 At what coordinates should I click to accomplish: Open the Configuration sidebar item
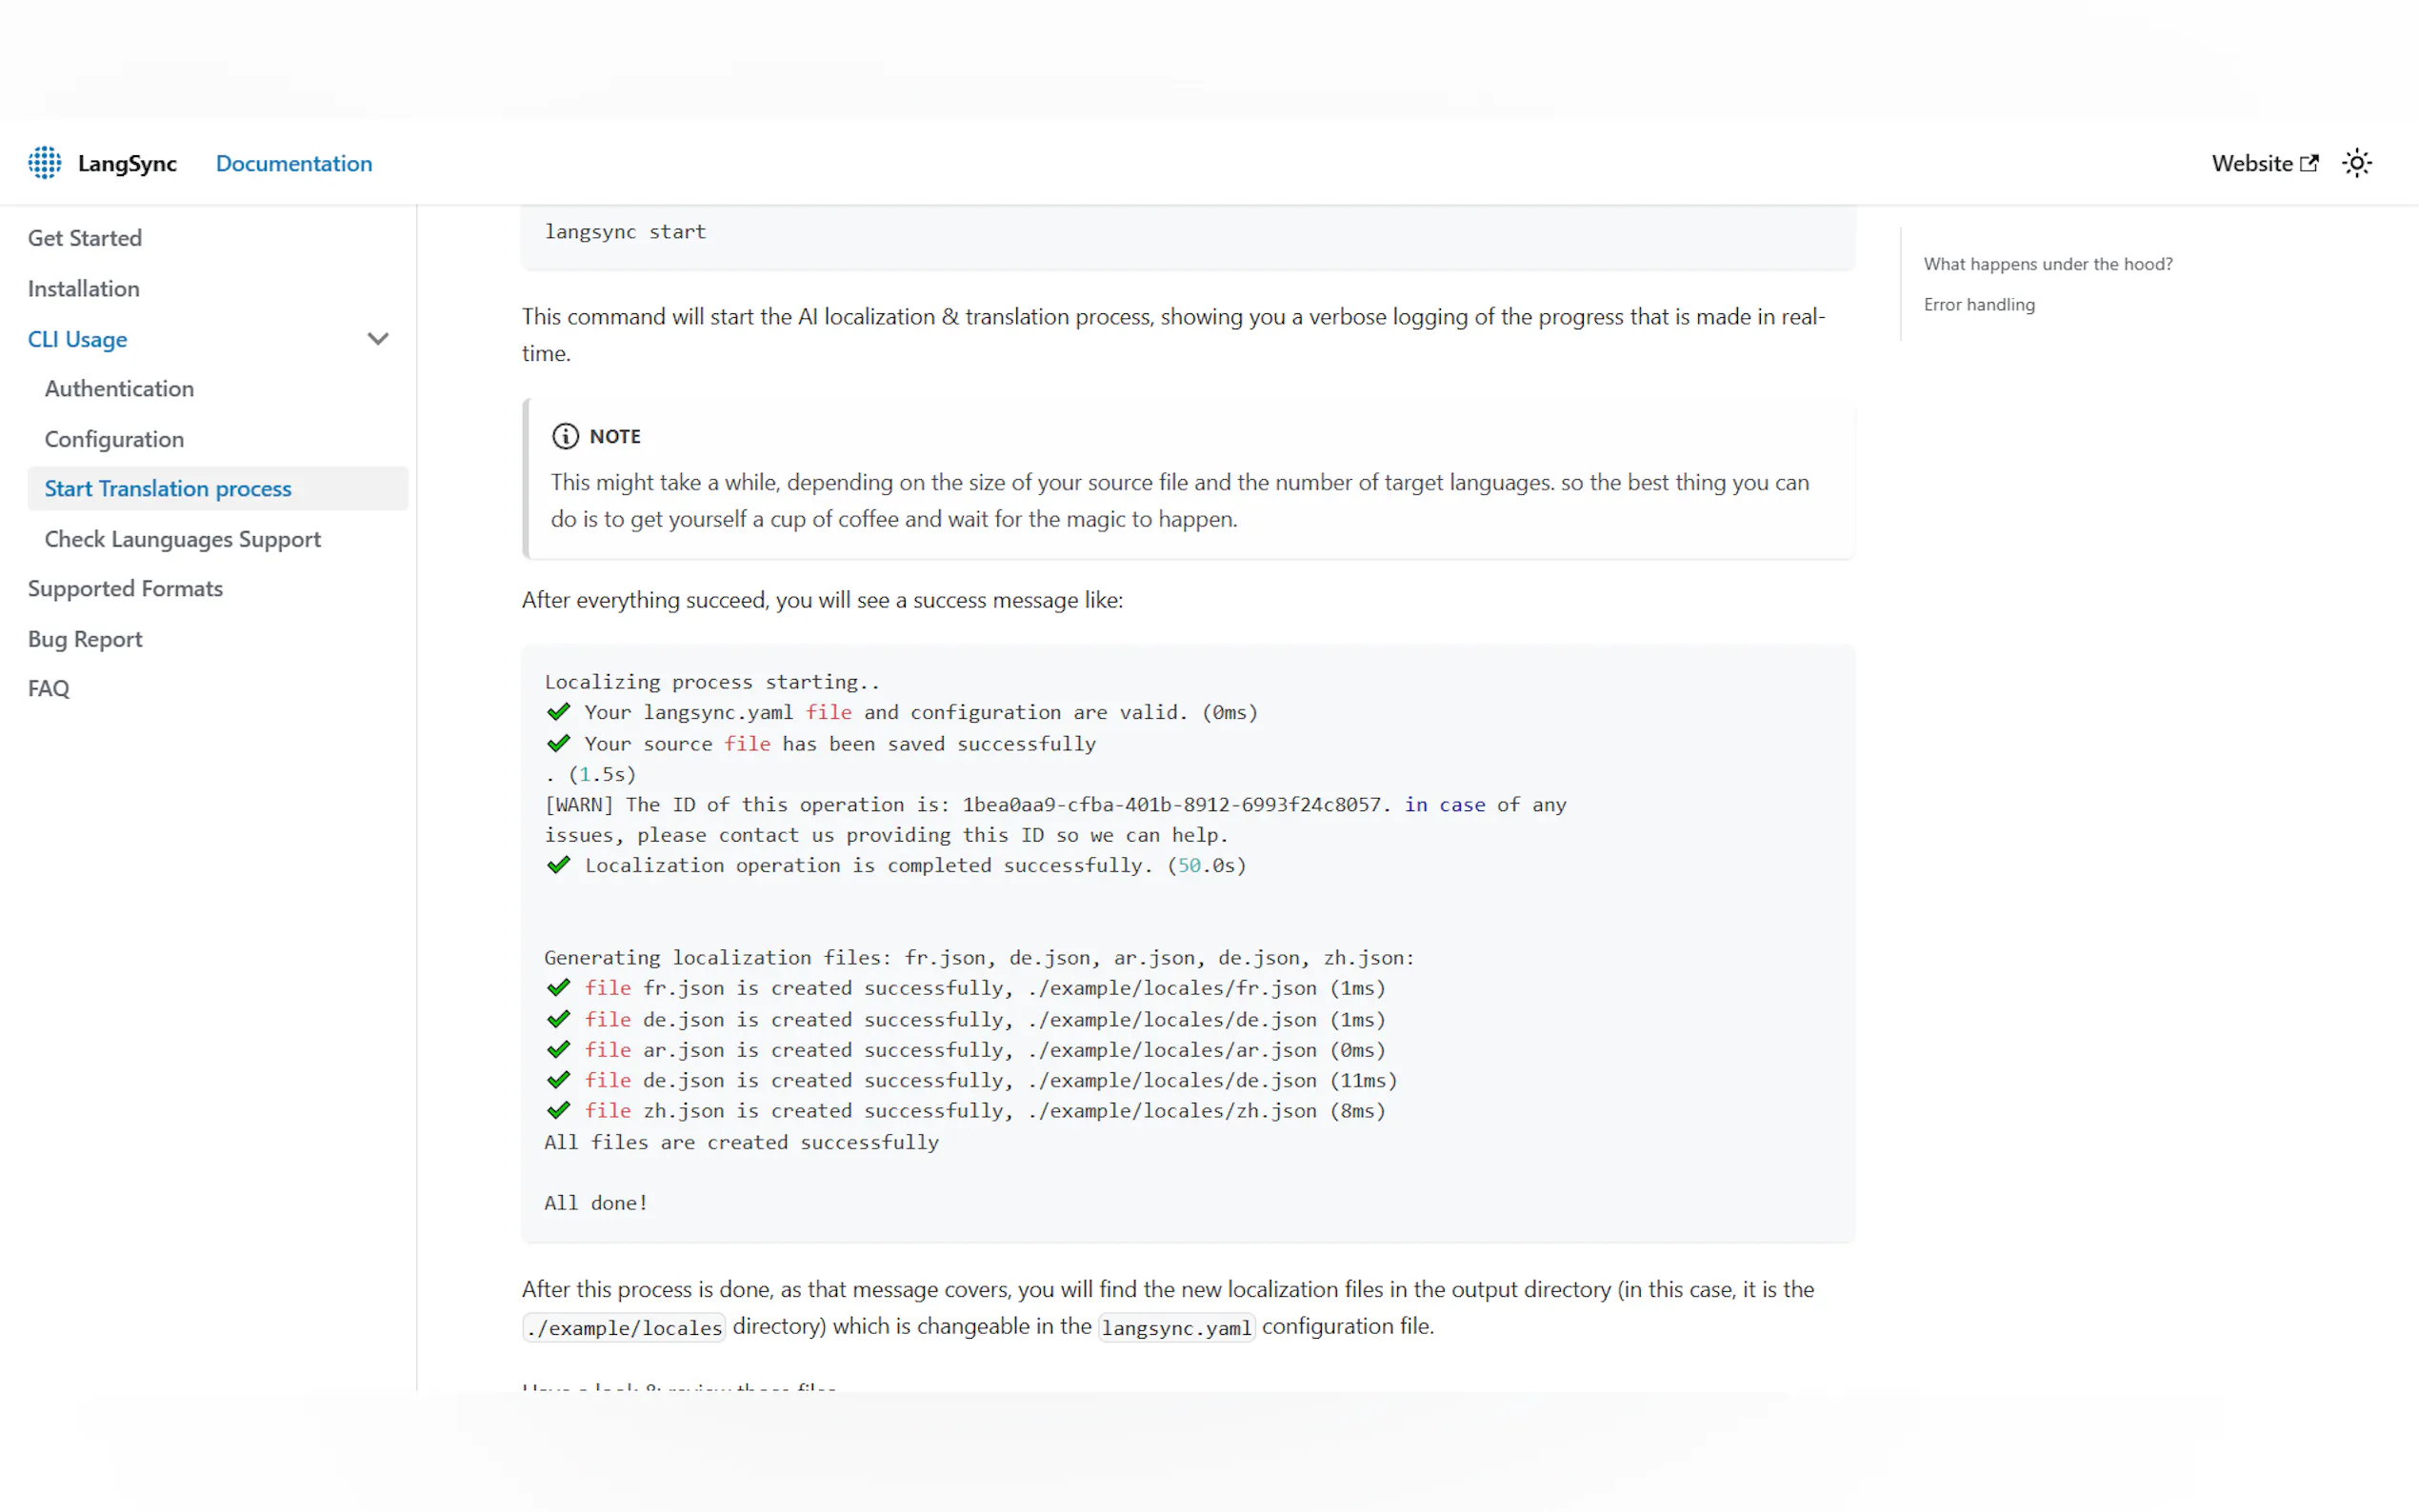114,439
